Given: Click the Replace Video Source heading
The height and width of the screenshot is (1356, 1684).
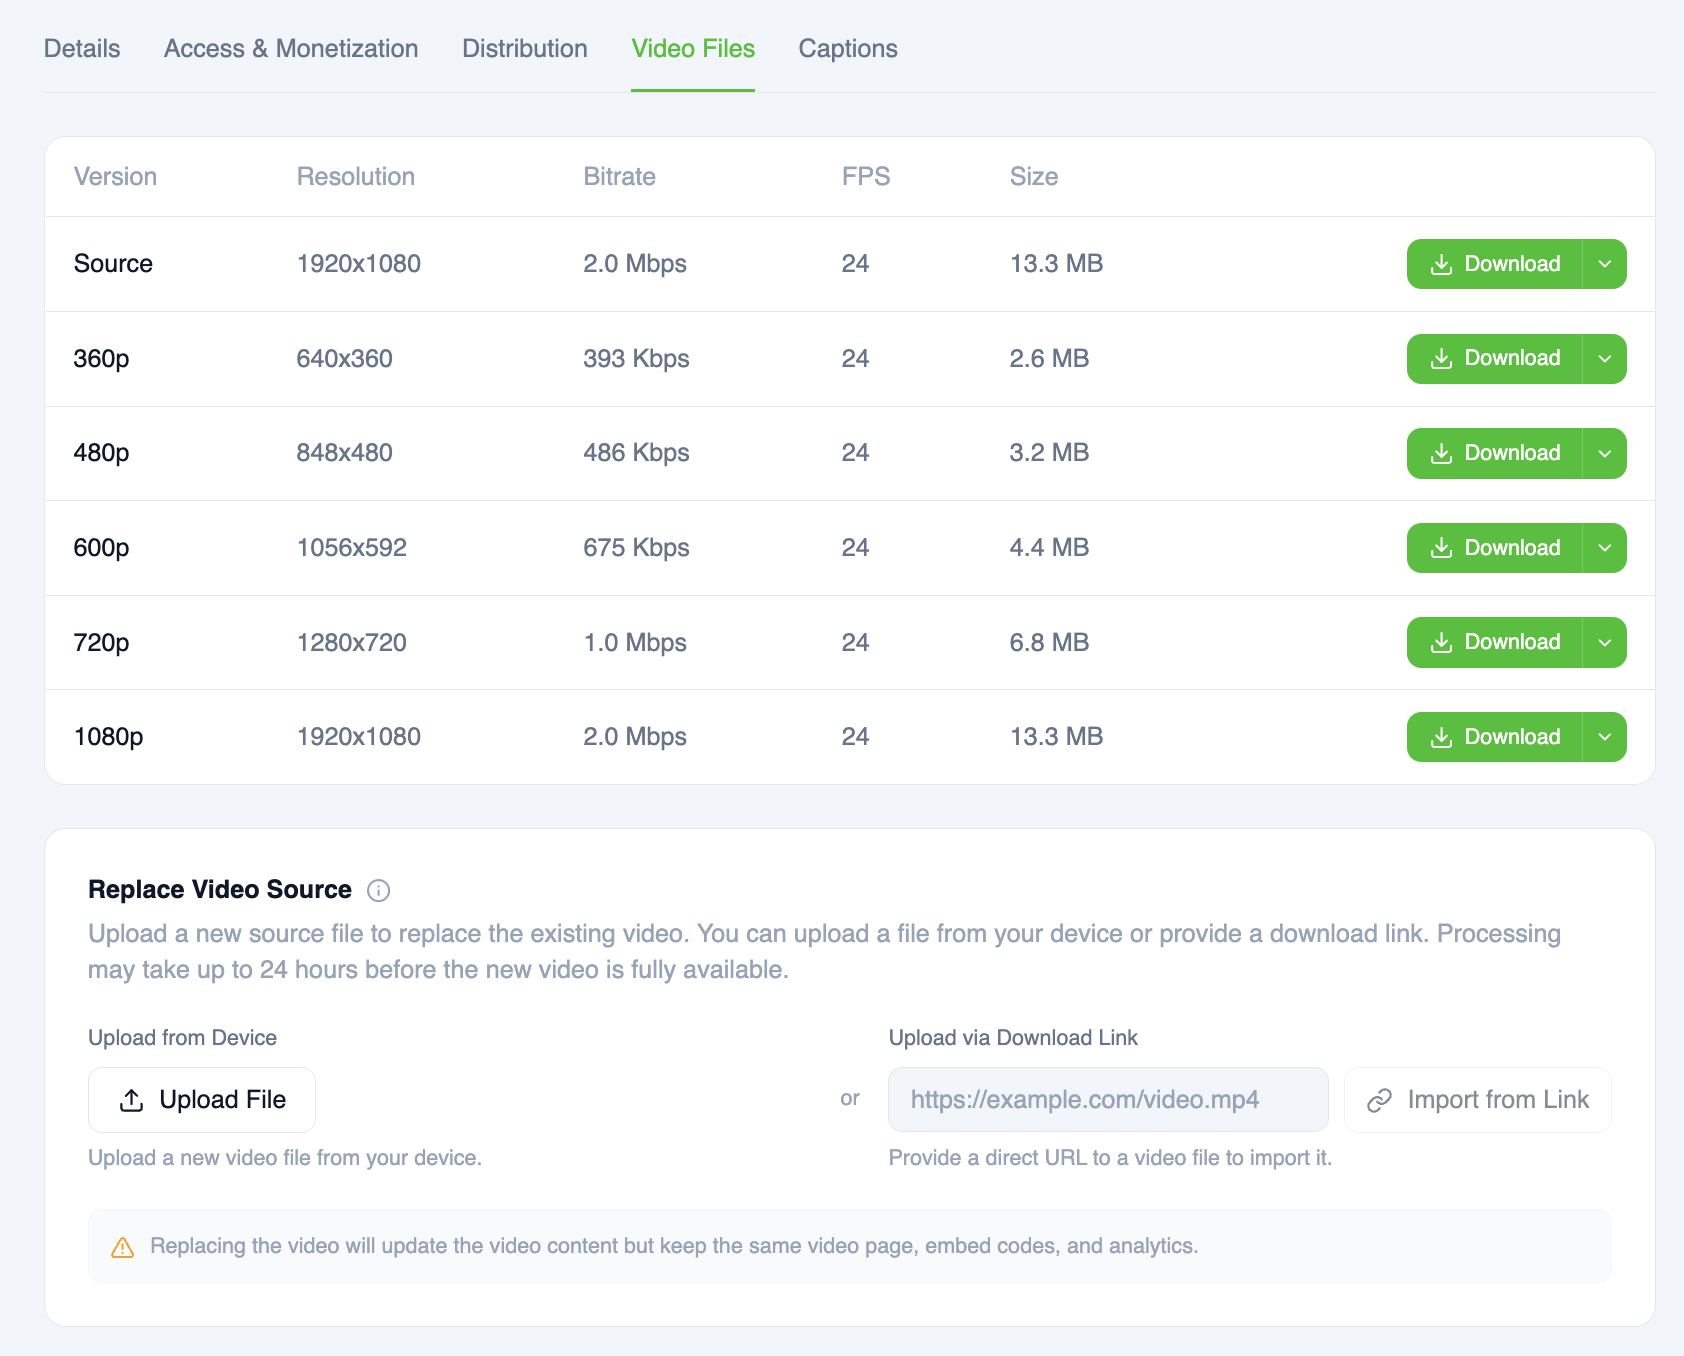Looking at the screenshot, I should [220, 890].
